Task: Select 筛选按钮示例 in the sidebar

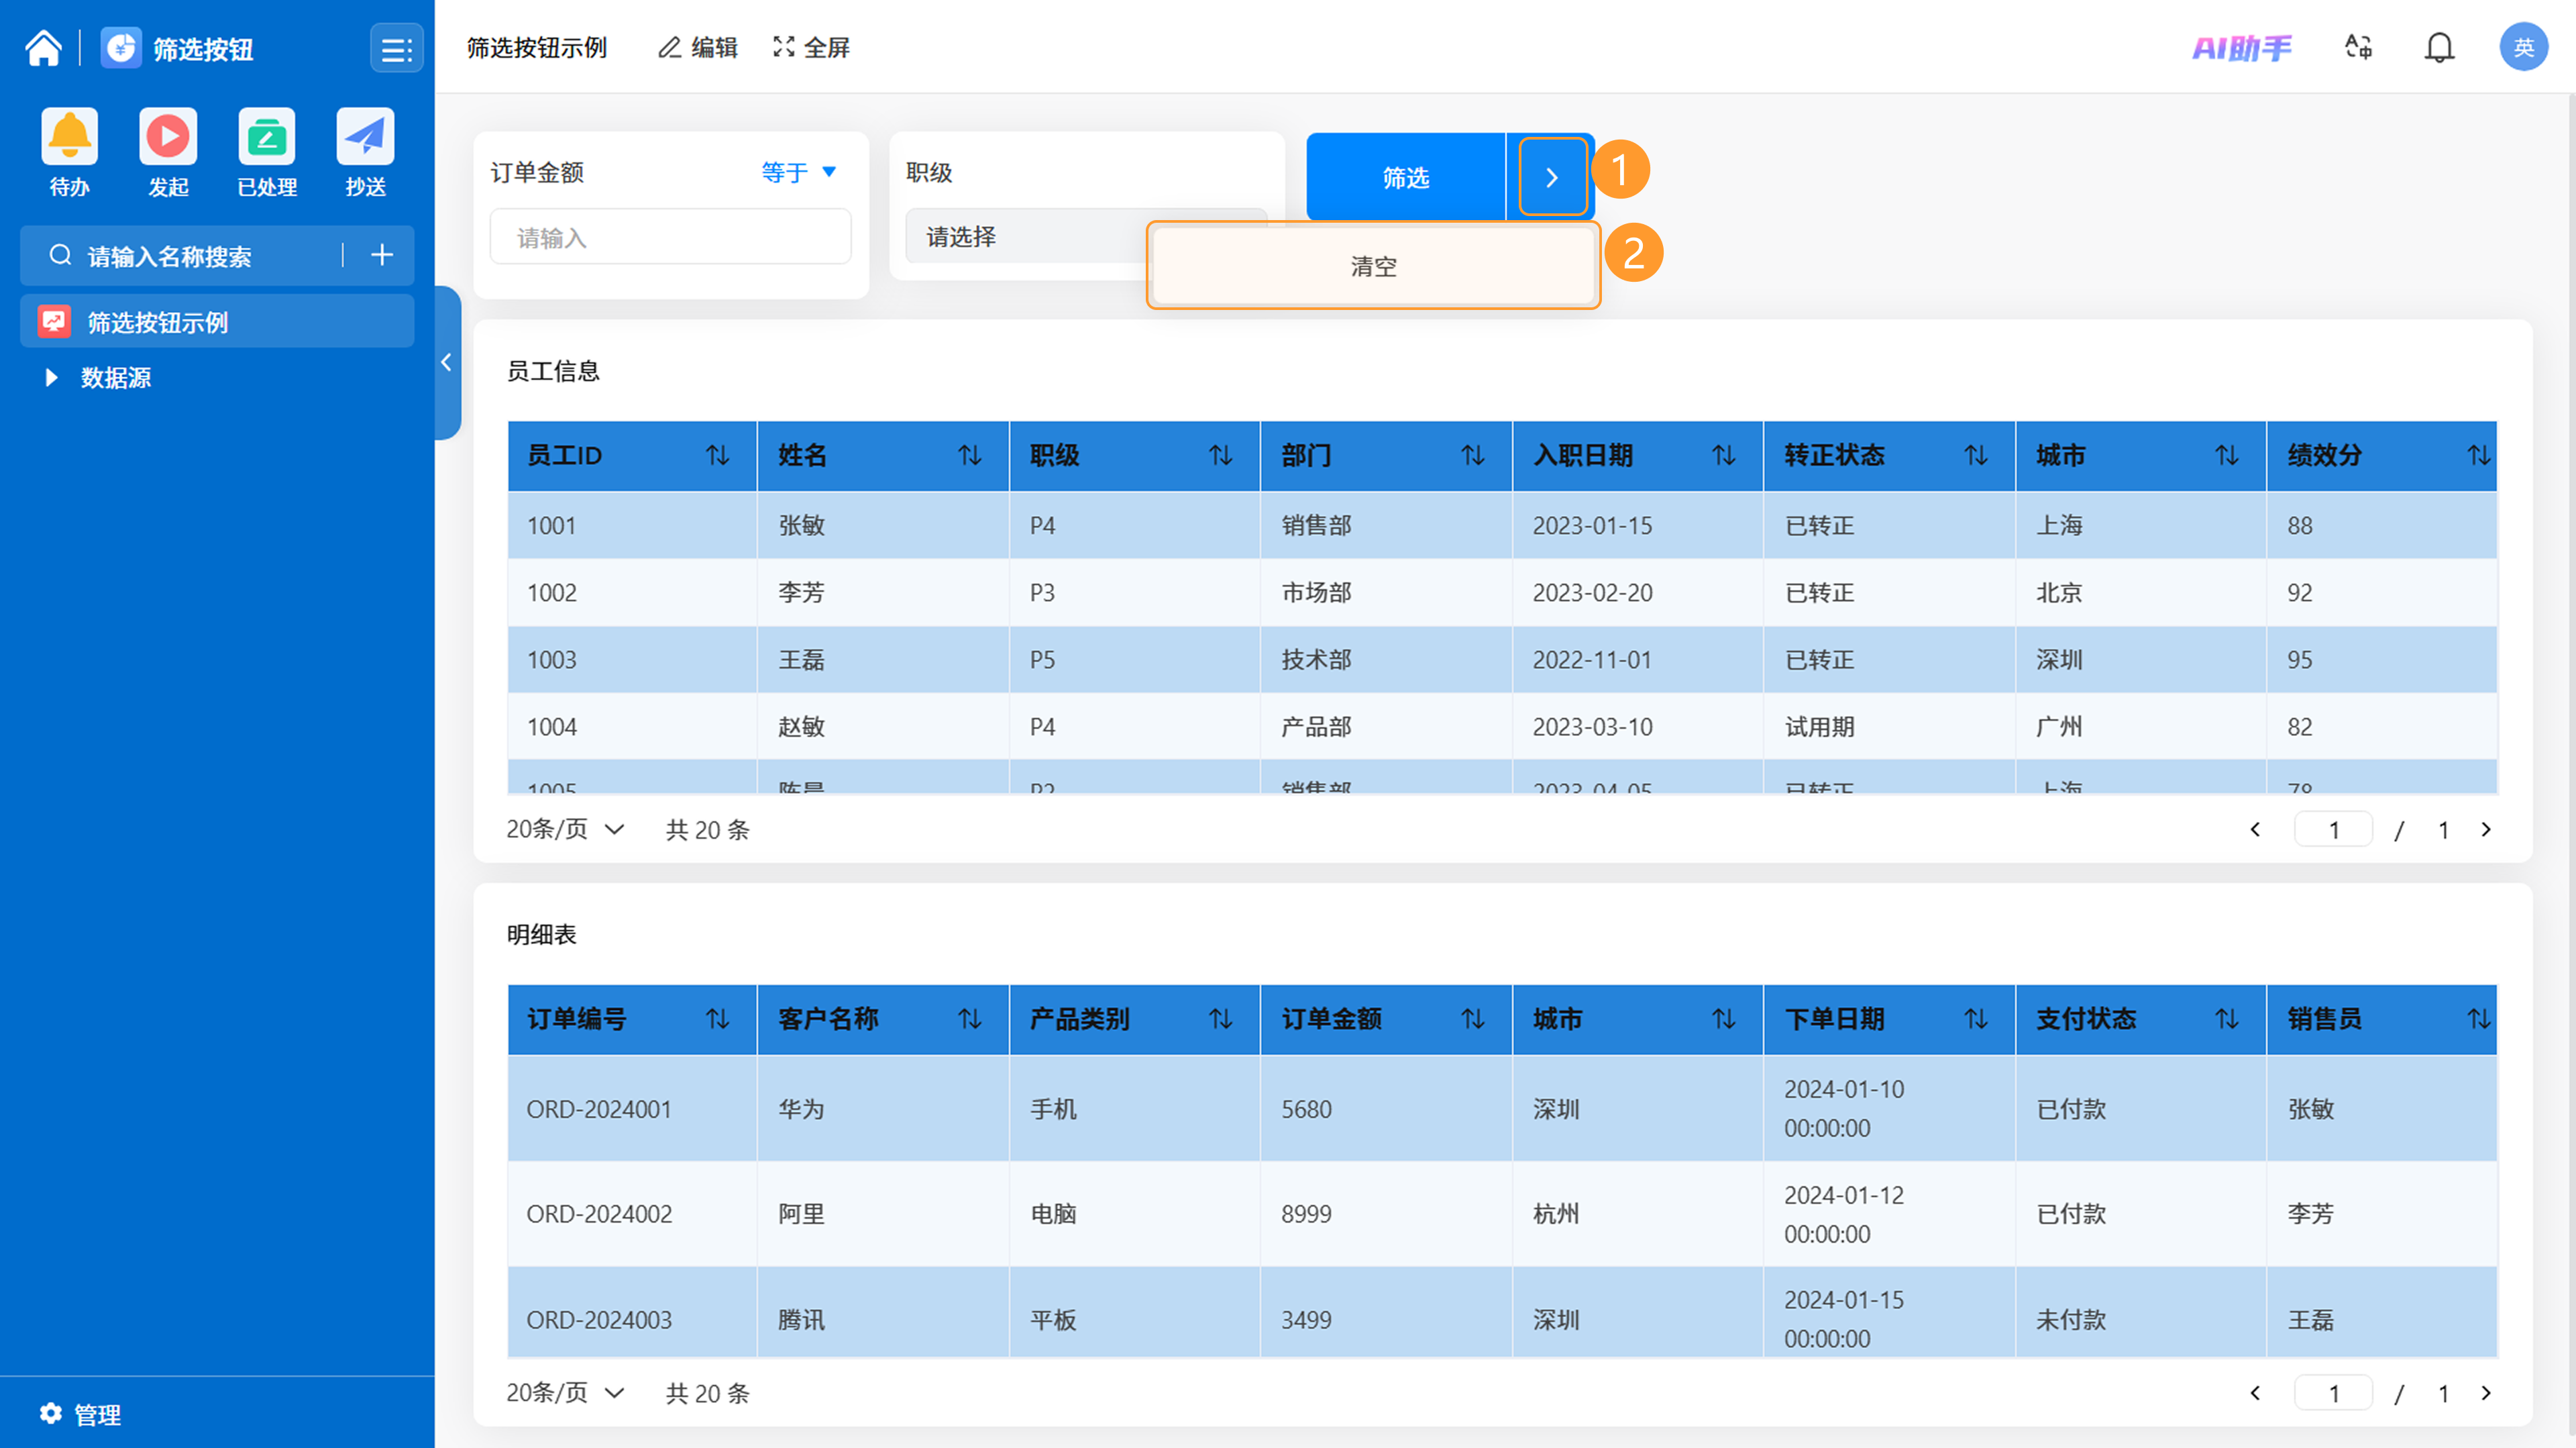Action: click(x=217, y=321)
